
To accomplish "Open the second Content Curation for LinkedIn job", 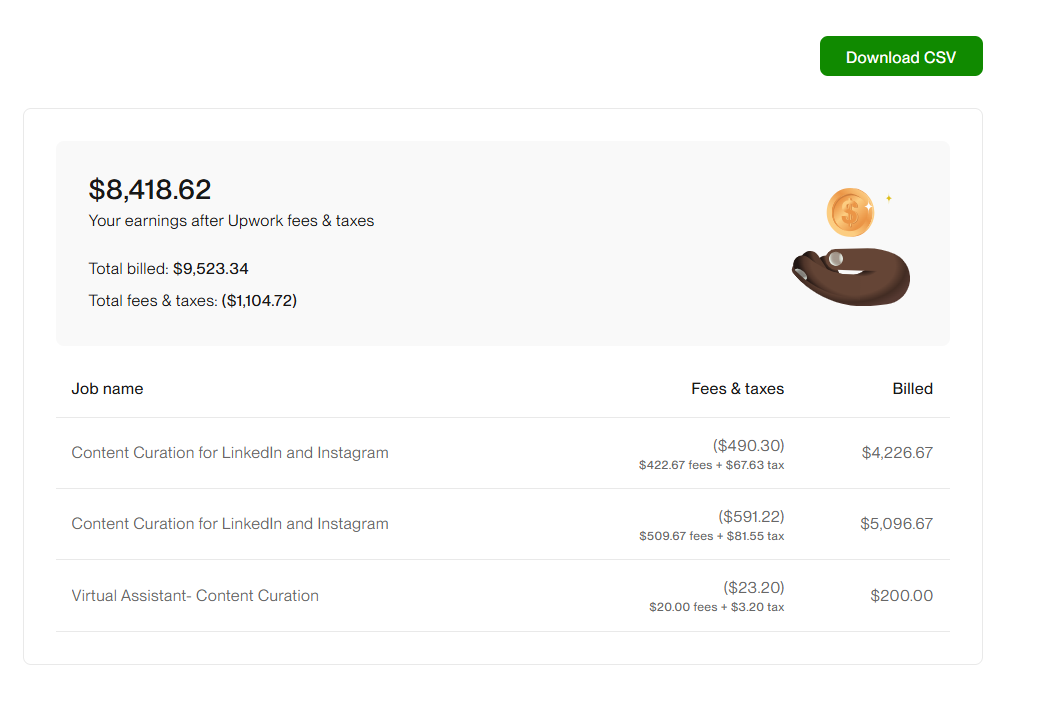I will point(230,524).
